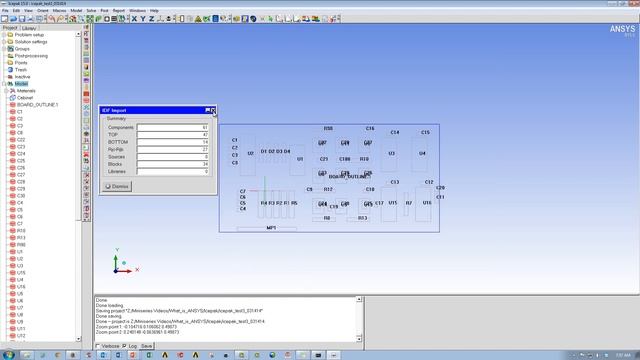The image size is (640, 360).
Task: Click the open project toolbar icon
Action: (x=13, y=19)
